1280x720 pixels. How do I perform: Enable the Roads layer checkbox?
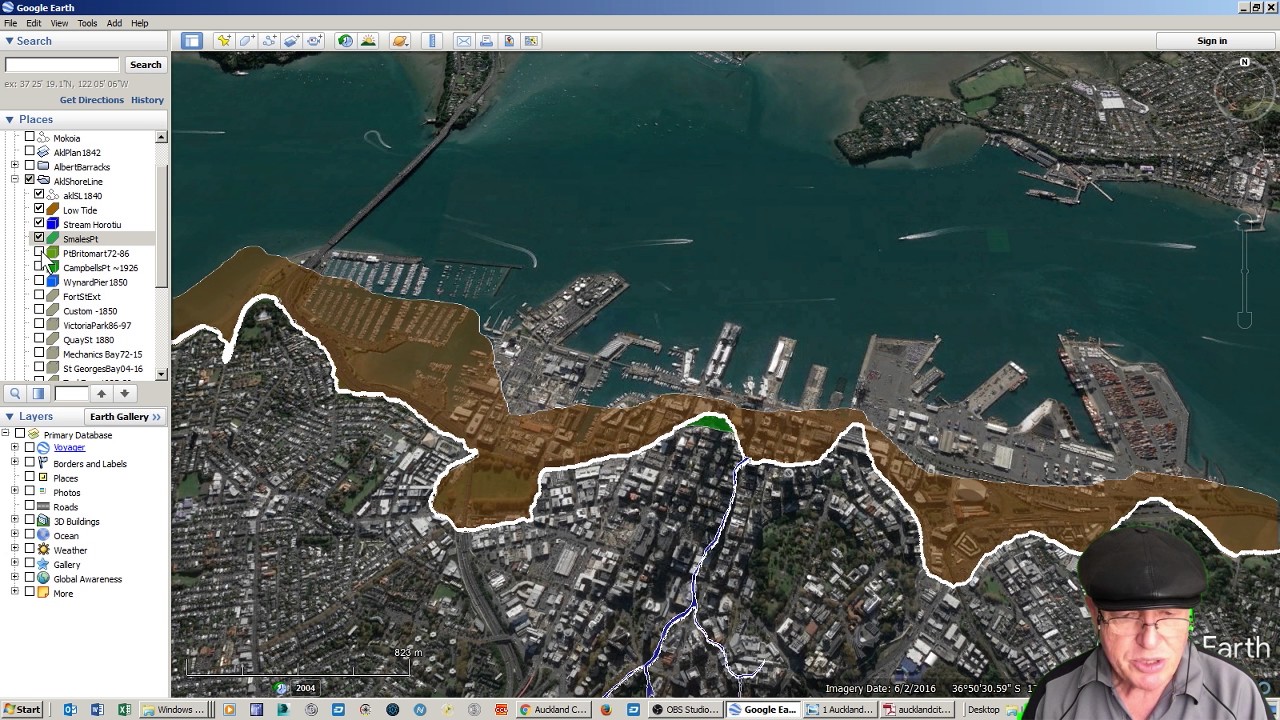pos(29,506)
